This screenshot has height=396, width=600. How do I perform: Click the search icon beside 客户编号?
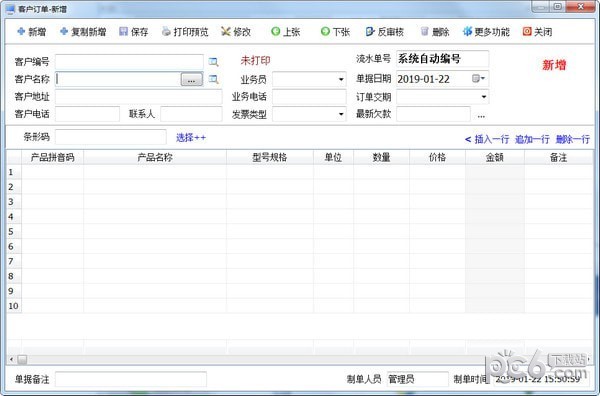pyautogui.click(x=213, y=62)
